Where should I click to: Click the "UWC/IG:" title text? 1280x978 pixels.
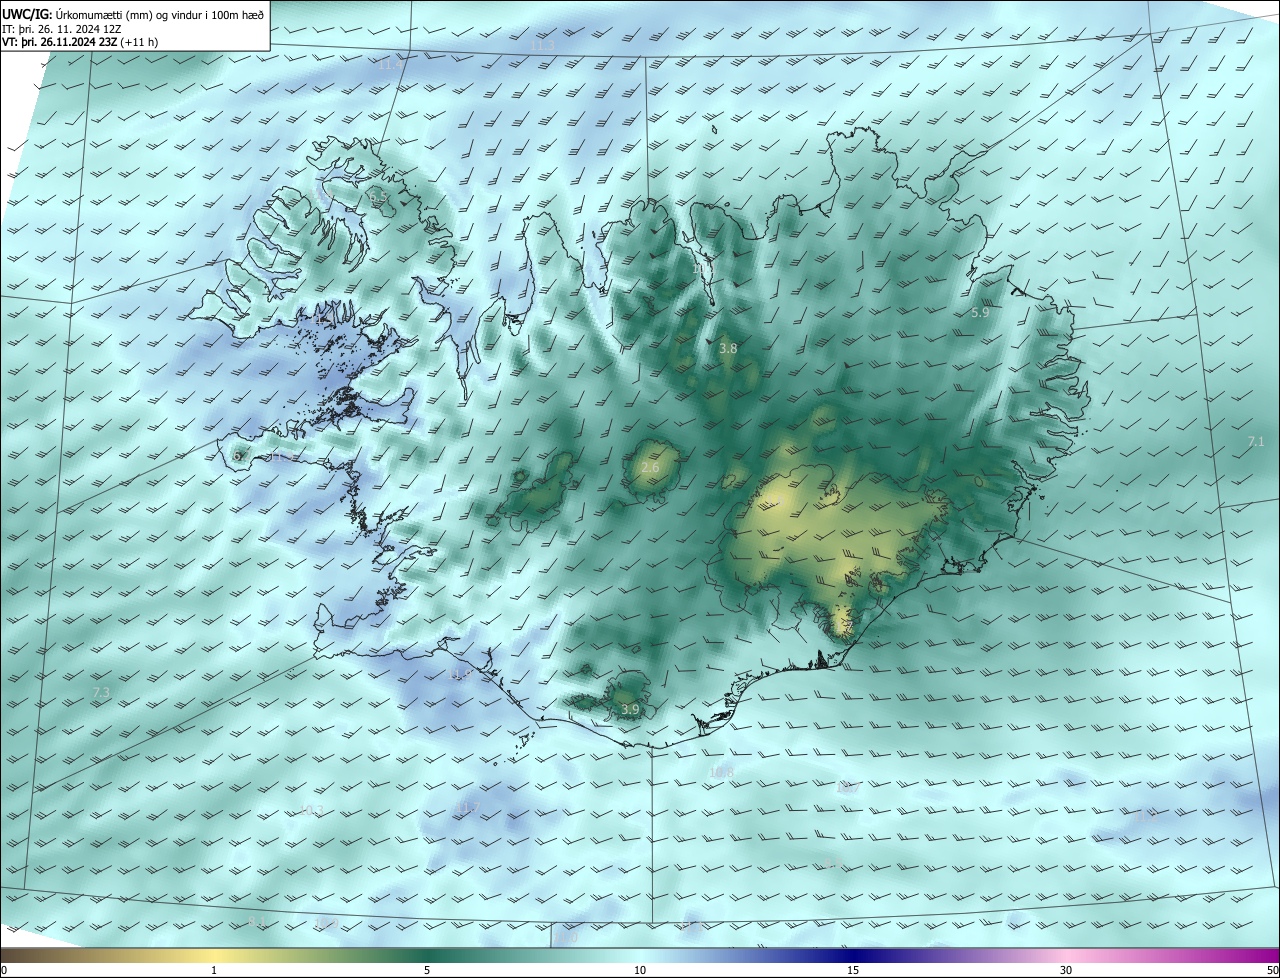(x=27, y=14)
